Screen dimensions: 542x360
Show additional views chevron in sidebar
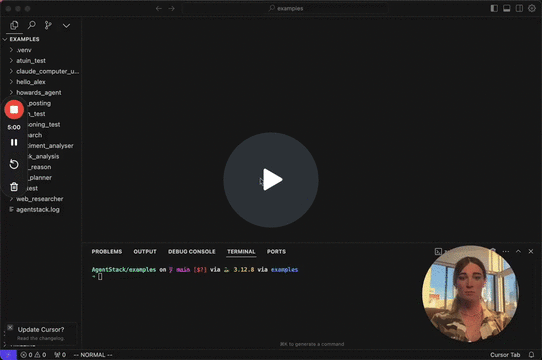coord(66,26)
